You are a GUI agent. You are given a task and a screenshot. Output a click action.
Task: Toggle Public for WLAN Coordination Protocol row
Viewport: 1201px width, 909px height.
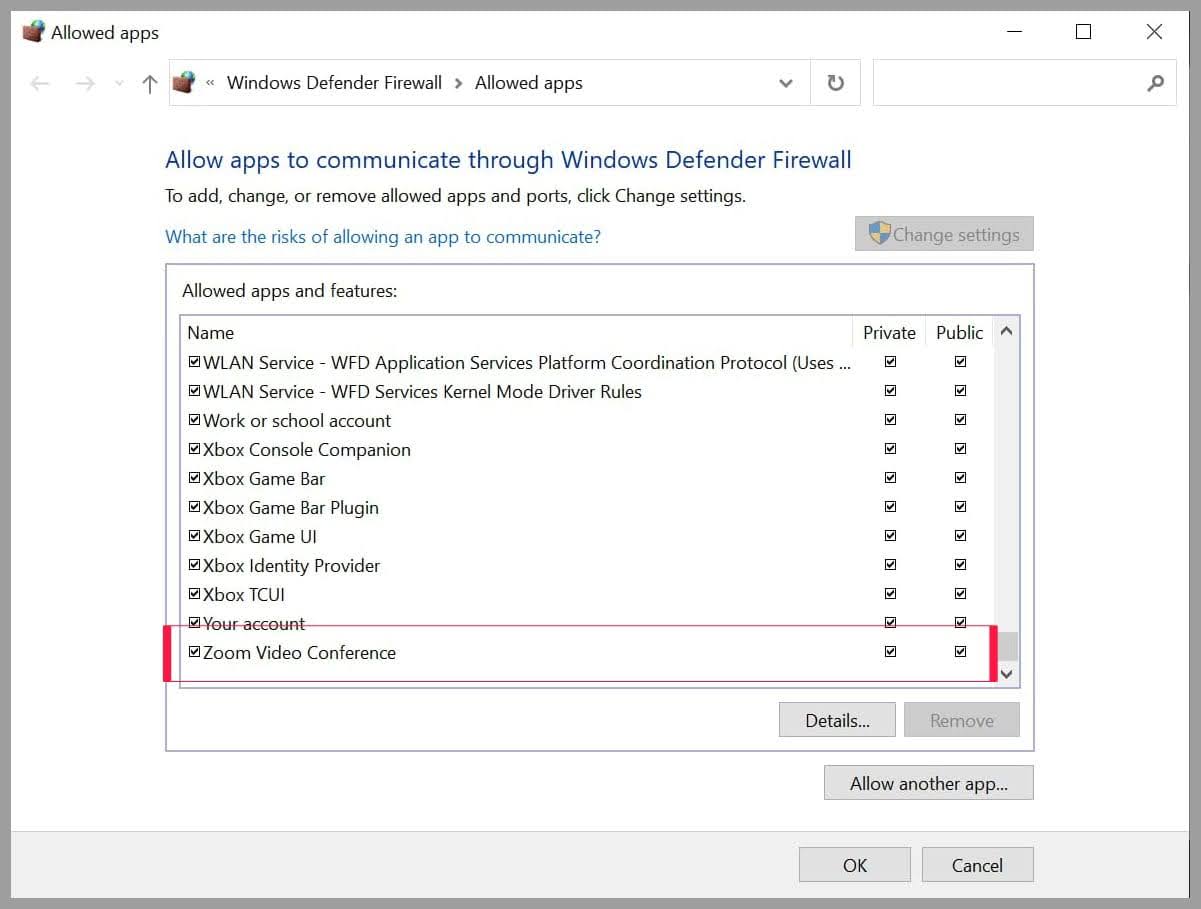coord(960,362)
